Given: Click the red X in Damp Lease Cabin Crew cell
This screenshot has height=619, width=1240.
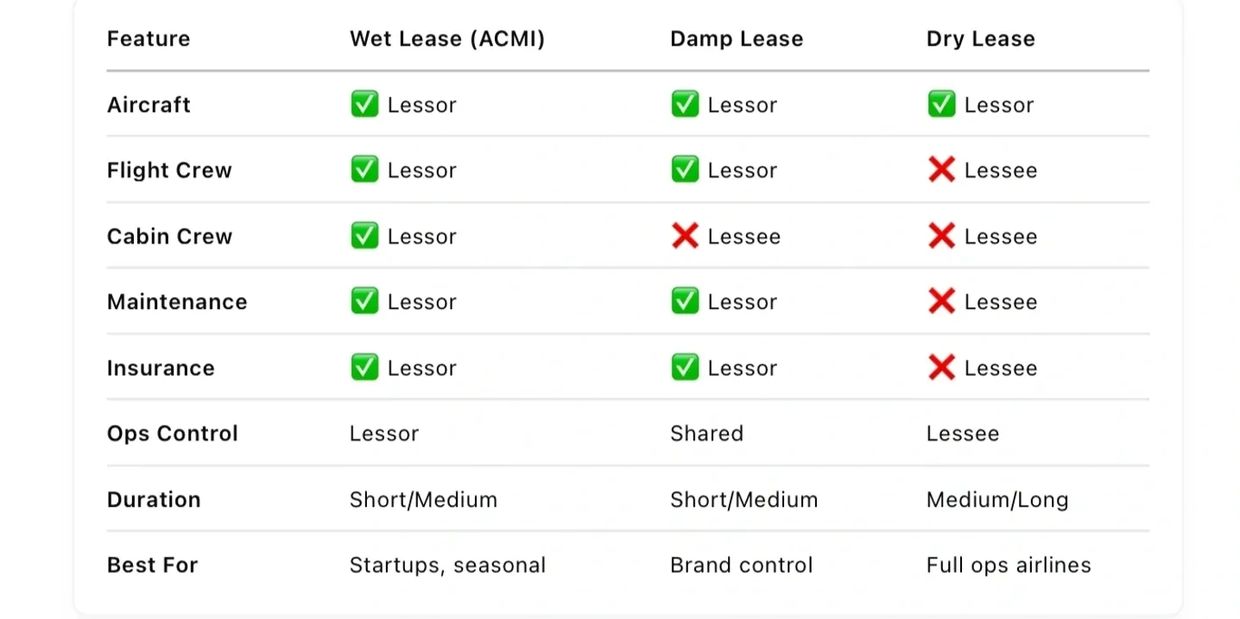Looking at the screenshot, I should point(685,236).
